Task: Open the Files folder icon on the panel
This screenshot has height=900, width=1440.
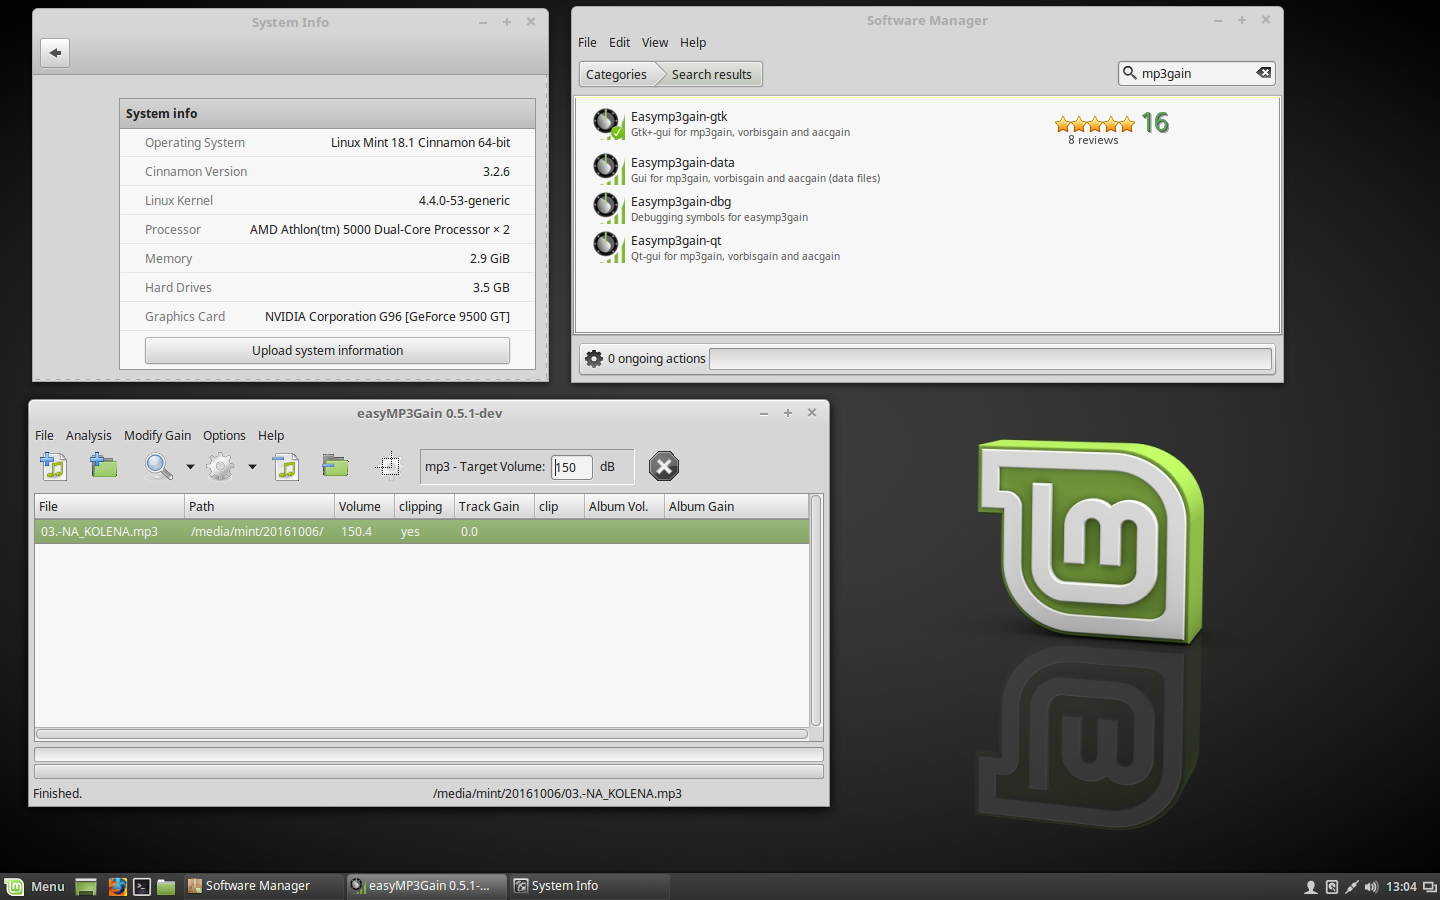Action: pyautogui.click(x=166, y=887)
